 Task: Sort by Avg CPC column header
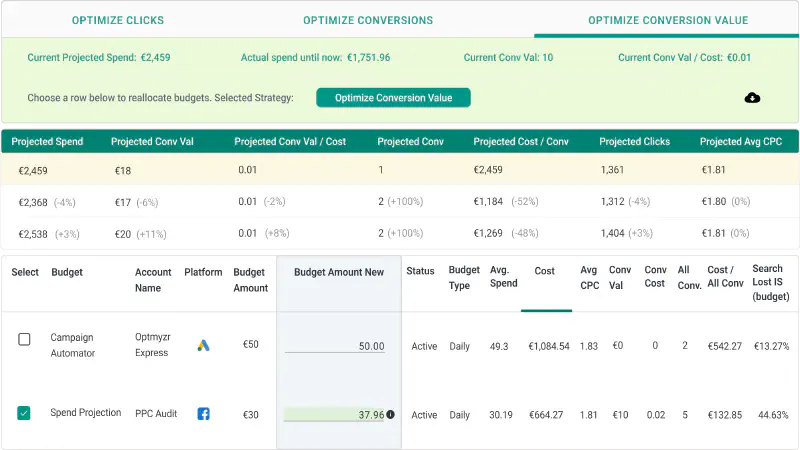pyautogui.click(x=589, y=278)
